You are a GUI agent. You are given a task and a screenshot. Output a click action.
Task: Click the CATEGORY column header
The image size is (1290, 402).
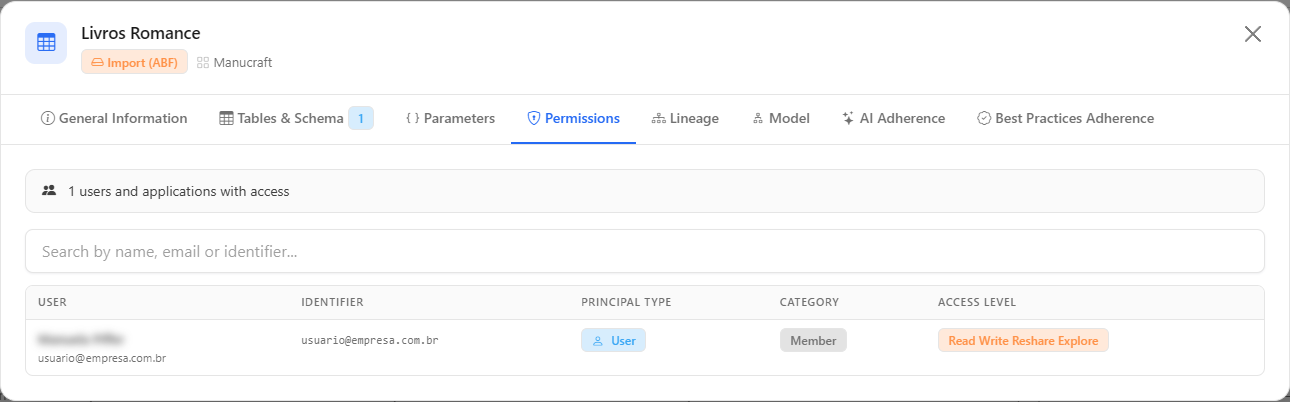tap(809, 302)
